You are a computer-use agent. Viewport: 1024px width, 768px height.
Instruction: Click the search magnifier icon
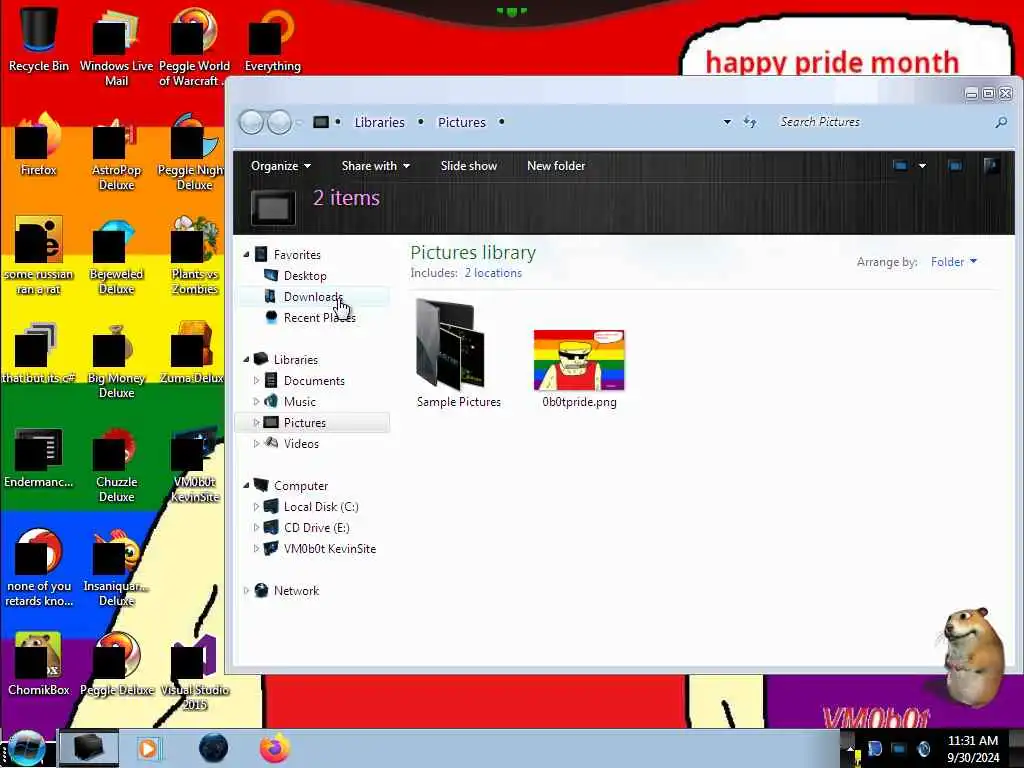pos(1000,122)
